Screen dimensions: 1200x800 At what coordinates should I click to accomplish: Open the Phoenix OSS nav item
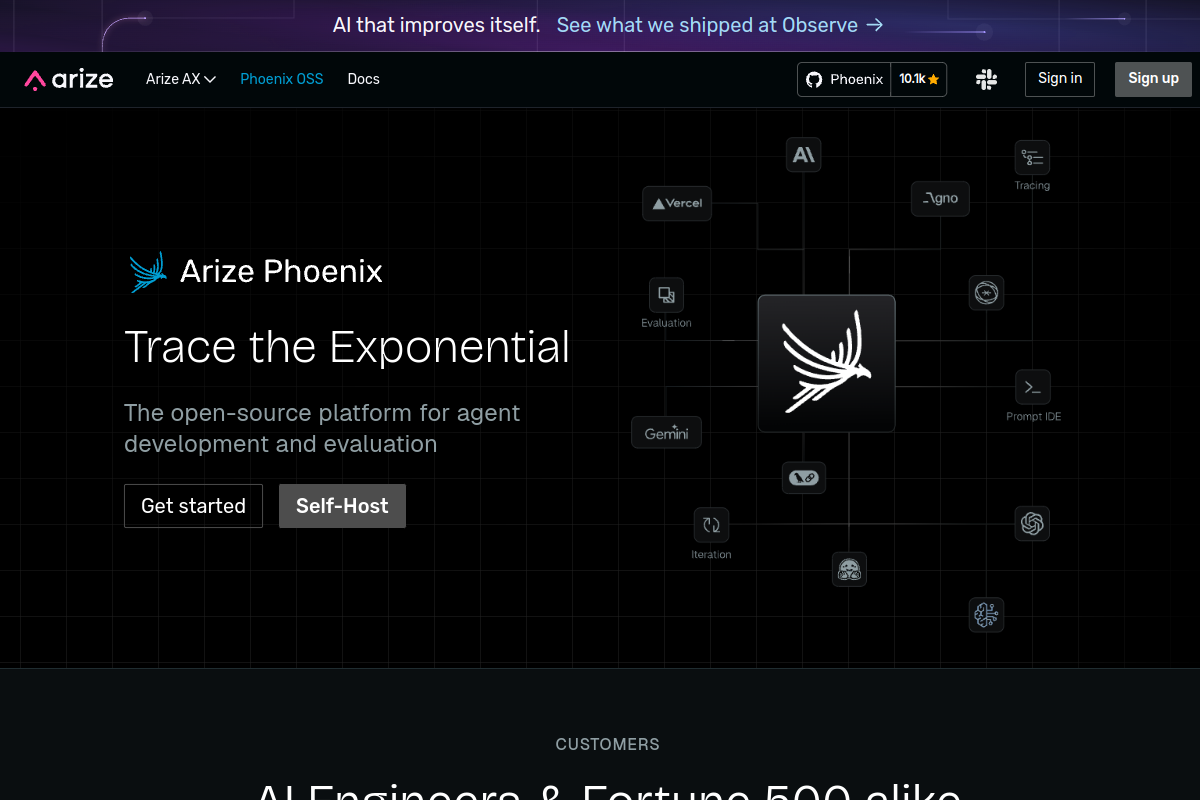click(282, 79)
